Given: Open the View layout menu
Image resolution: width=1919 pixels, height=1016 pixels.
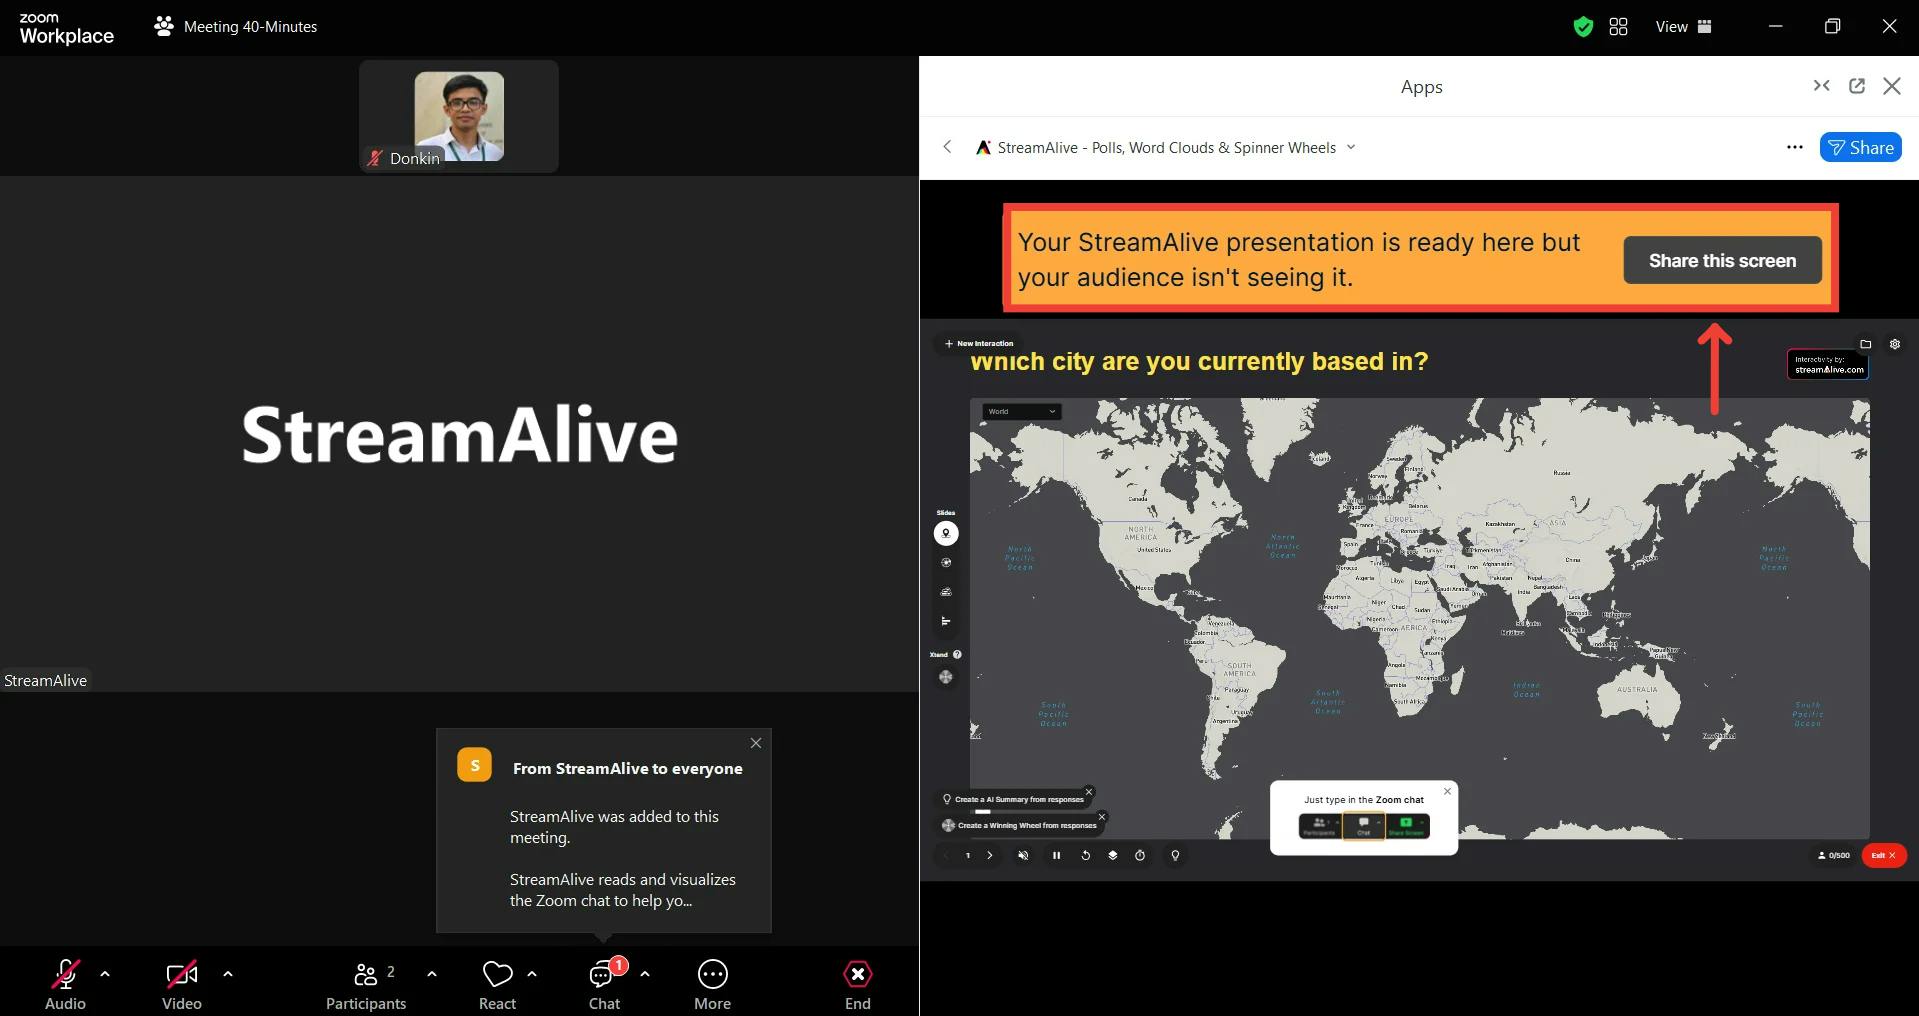Looking at the screenshot, I should [1684, 27].
